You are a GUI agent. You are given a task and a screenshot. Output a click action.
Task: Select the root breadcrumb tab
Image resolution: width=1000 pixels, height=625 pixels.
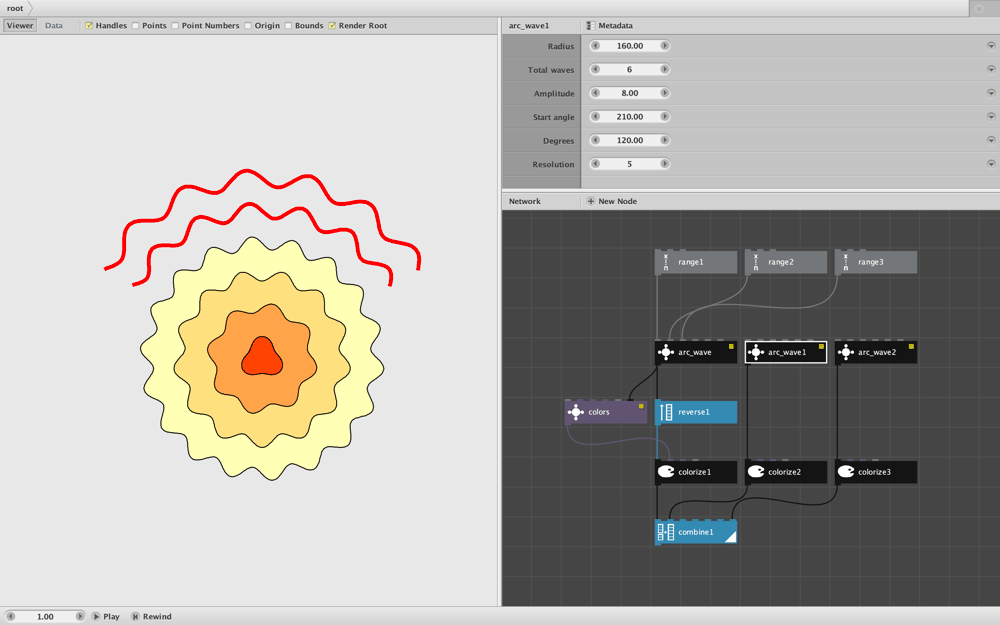tap(15, 8)
